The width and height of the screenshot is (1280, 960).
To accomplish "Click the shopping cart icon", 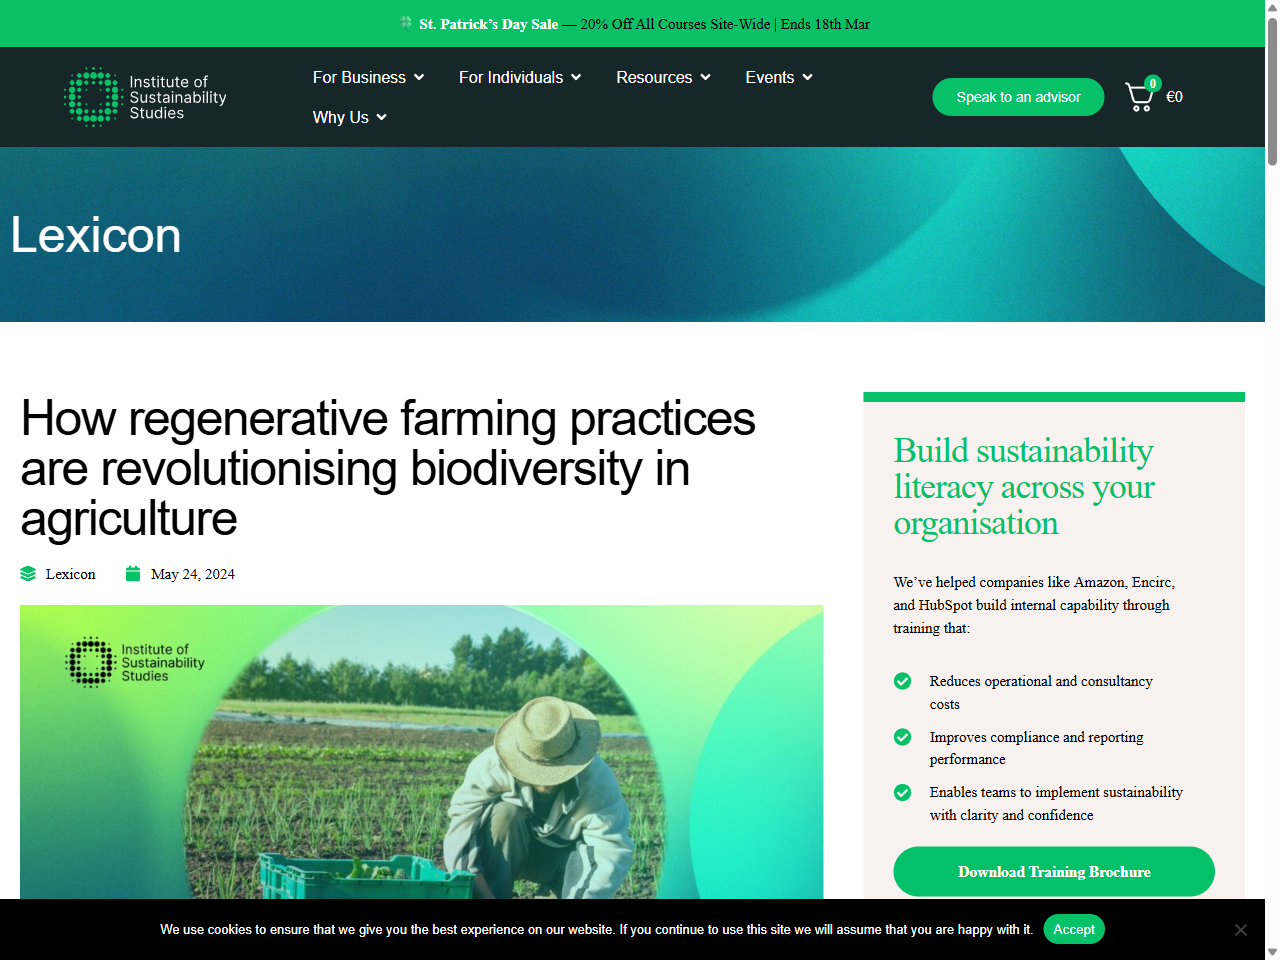I will (1140, 95).
